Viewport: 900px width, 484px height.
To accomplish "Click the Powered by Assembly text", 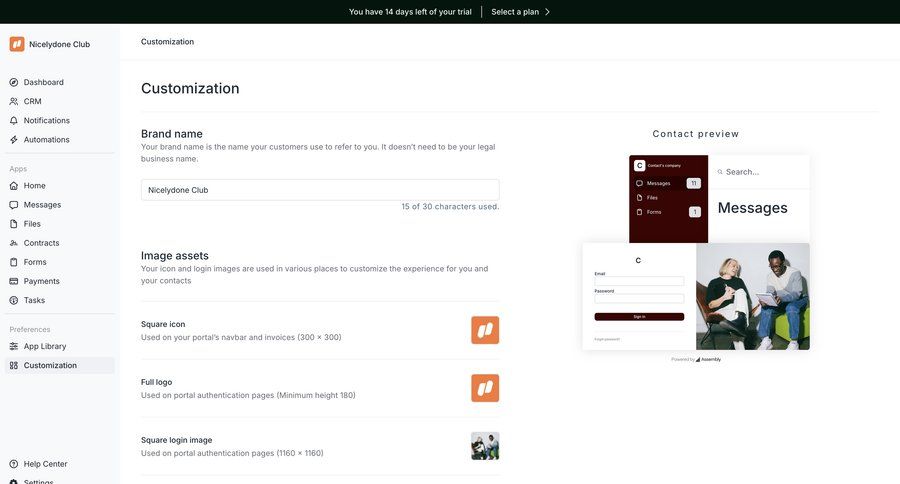I will point(696,359).
